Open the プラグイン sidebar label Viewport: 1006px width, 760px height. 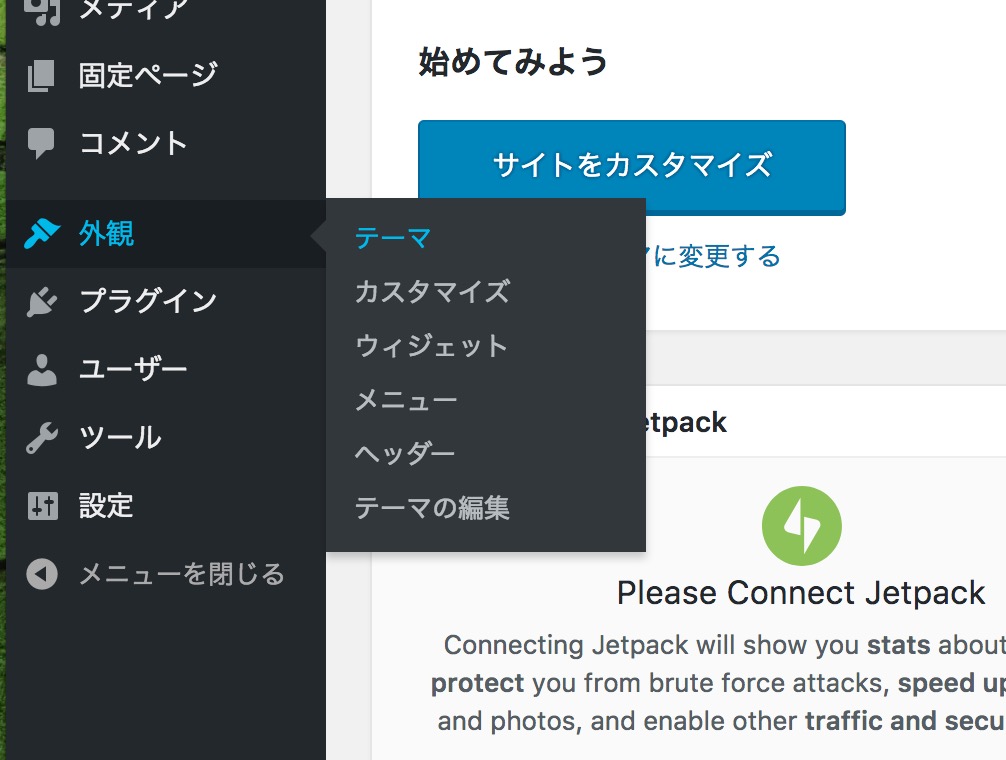(148, 301)
